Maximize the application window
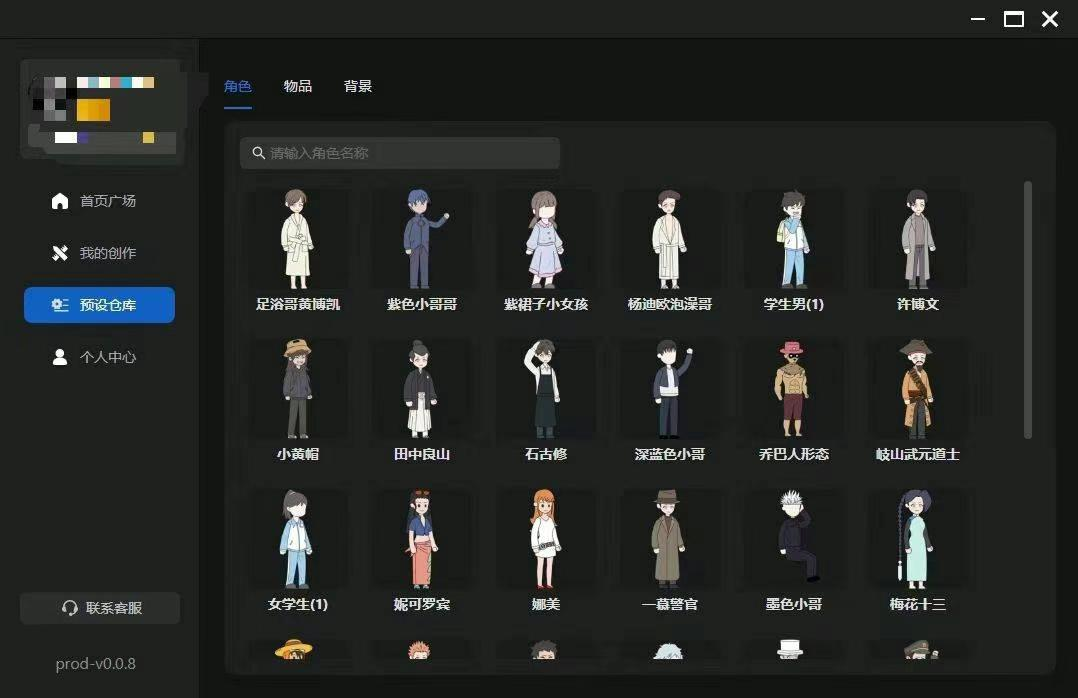The width and height of the screenshot is (1078, 698). [1013, 19]
